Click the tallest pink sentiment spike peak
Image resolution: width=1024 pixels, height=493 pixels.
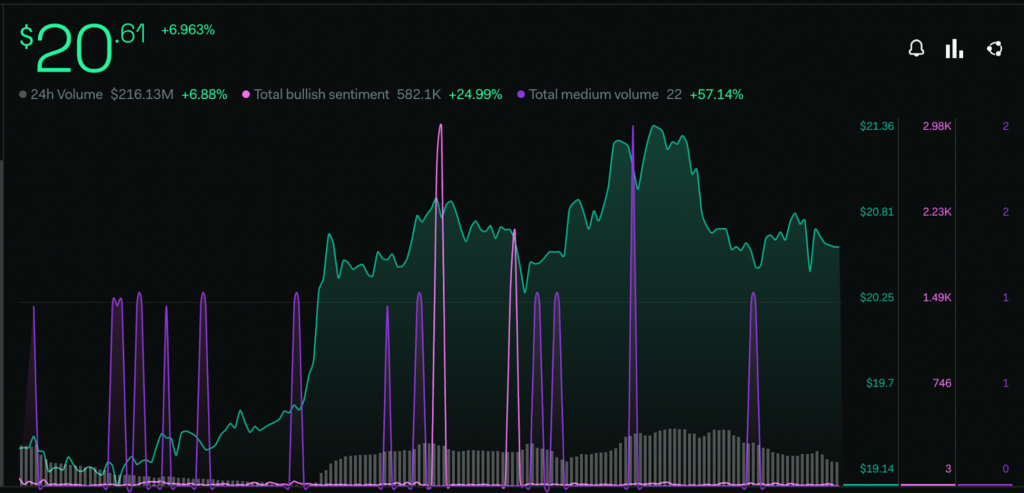440,125
